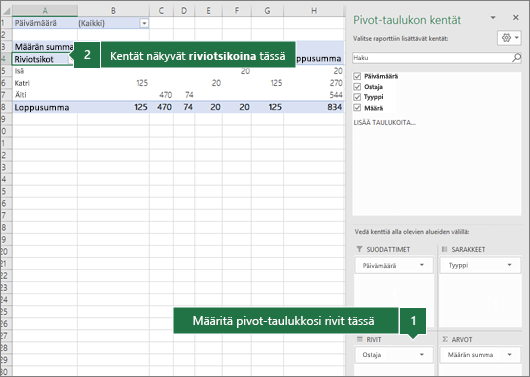The width and height of the screenshot is (530, 377).
Task: Click LISÄÄ TAULUKOITA... link
Action: coord(384,123)
